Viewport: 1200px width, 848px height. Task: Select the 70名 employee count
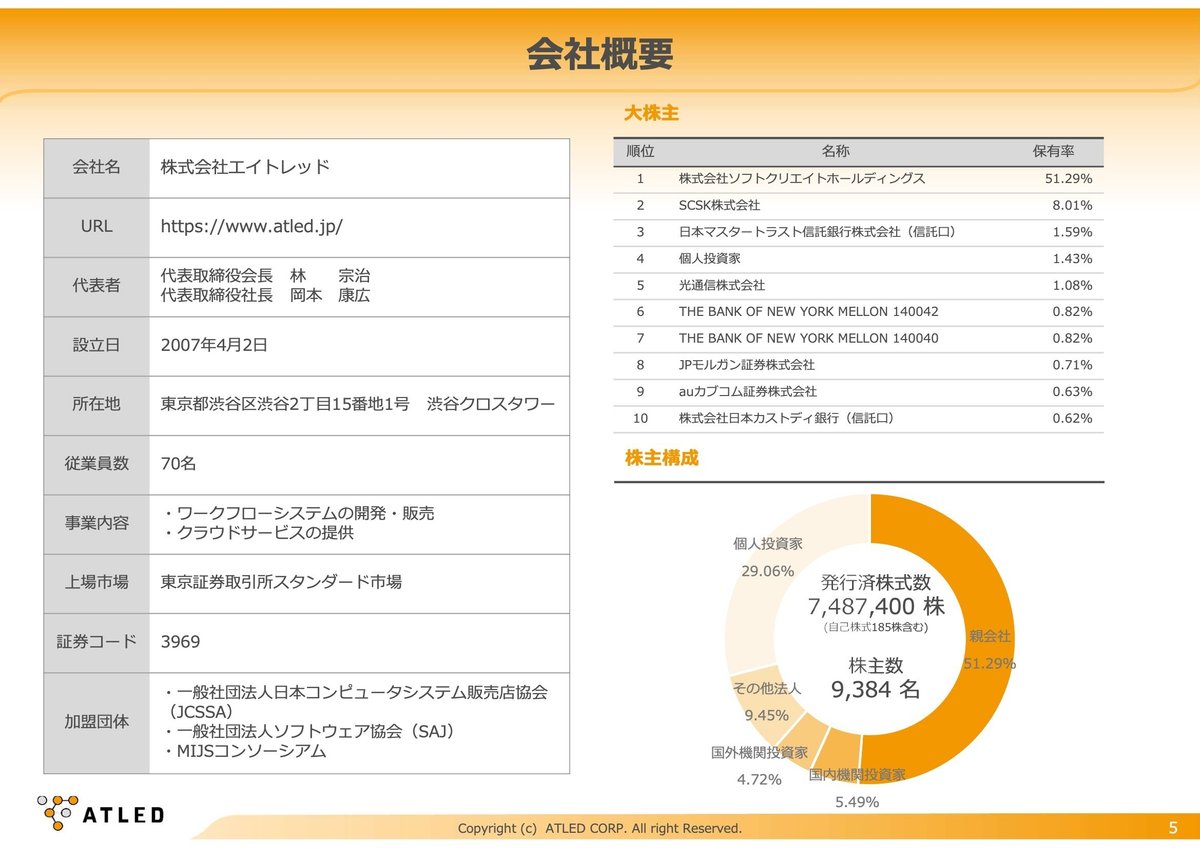pos(180,464)
